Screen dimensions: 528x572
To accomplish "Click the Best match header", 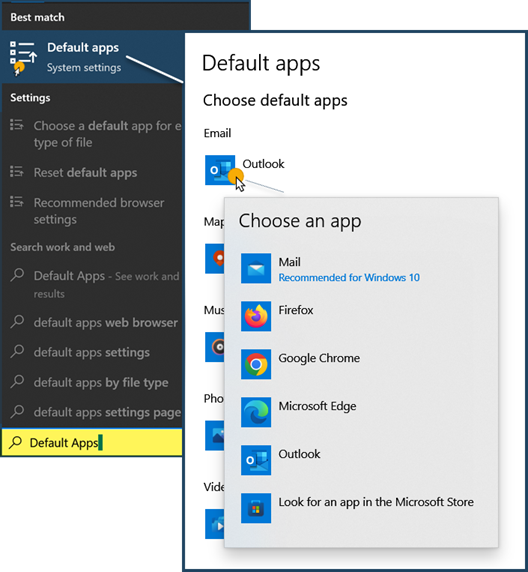I will point(37,17).
